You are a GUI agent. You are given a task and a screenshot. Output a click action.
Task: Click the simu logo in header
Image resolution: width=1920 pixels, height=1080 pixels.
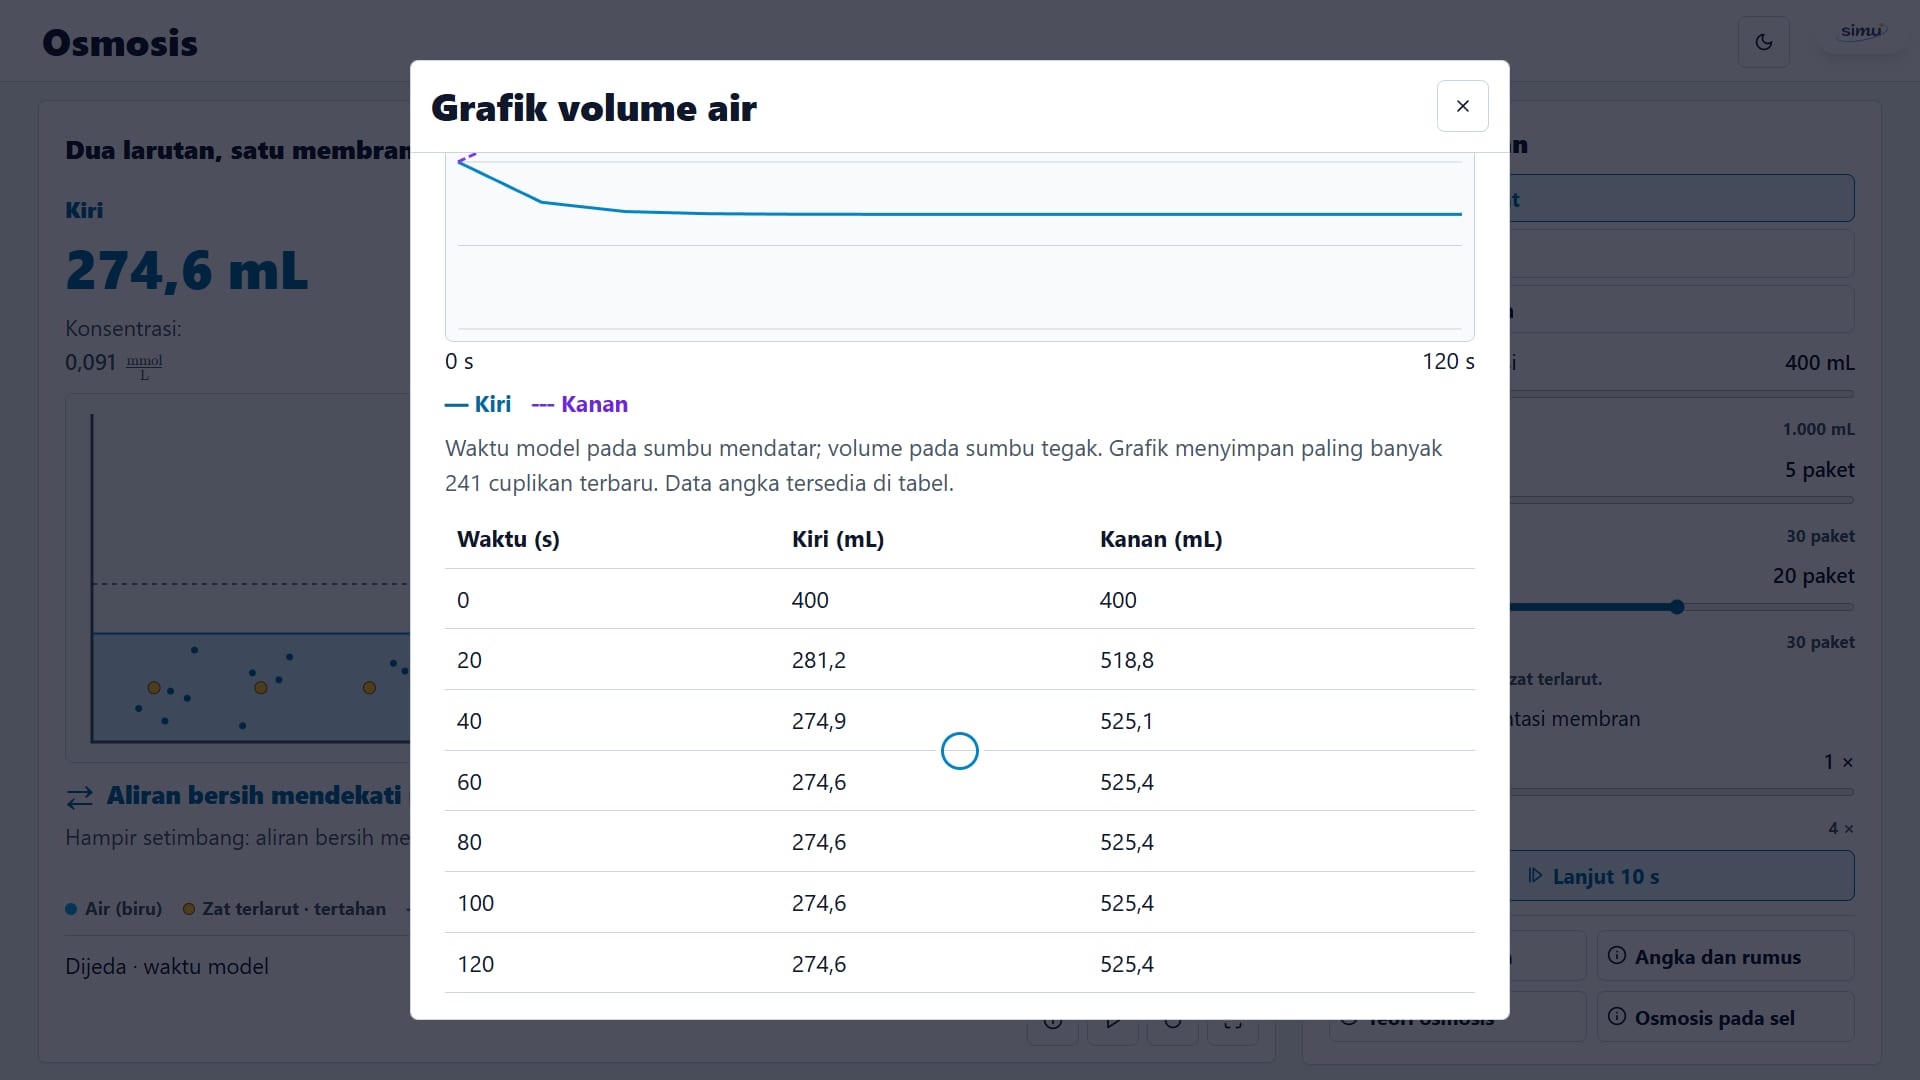[x=1860, y=31]
